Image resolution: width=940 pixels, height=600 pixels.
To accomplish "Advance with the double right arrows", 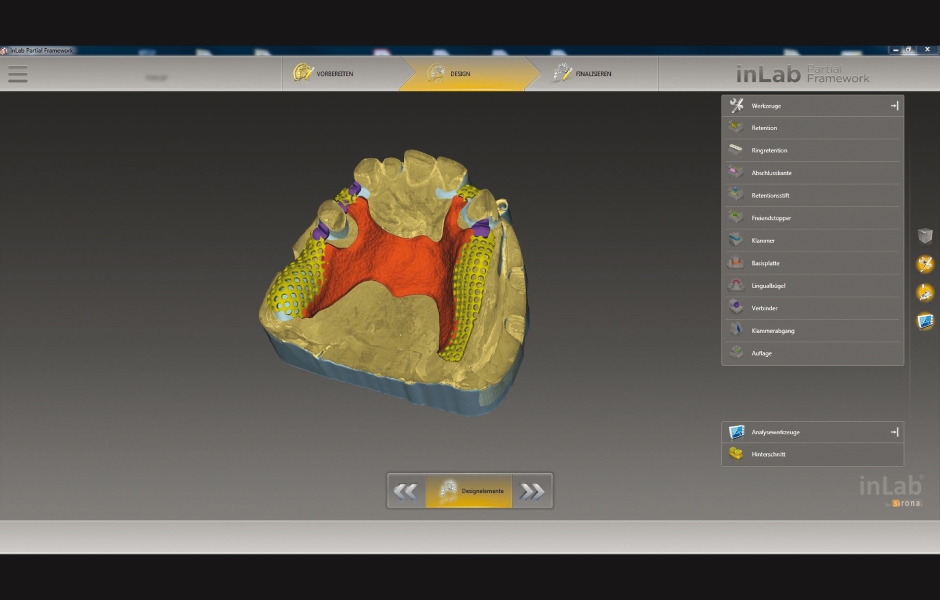I will 532,491.
